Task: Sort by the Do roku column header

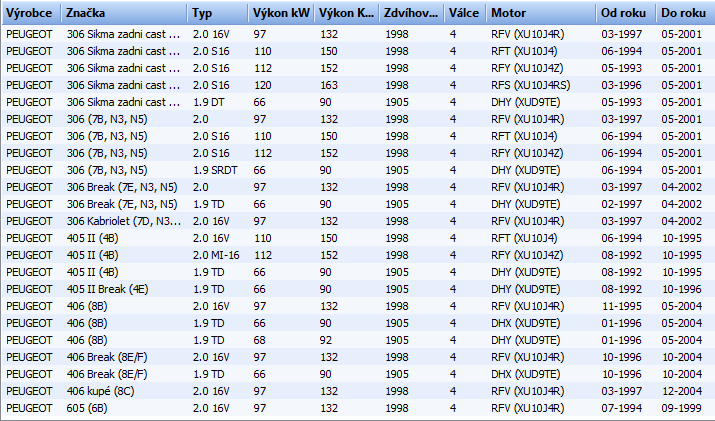Action: click(685, 13)
